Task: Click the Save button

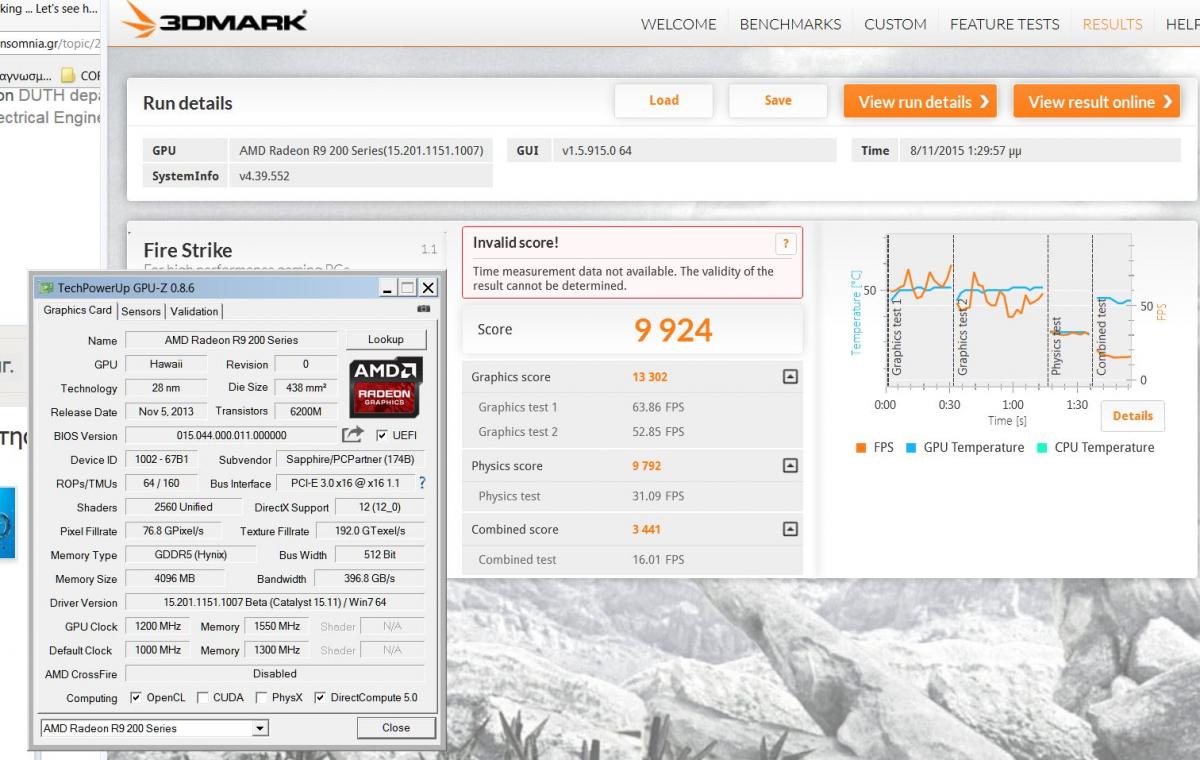Action: (778, 101)
